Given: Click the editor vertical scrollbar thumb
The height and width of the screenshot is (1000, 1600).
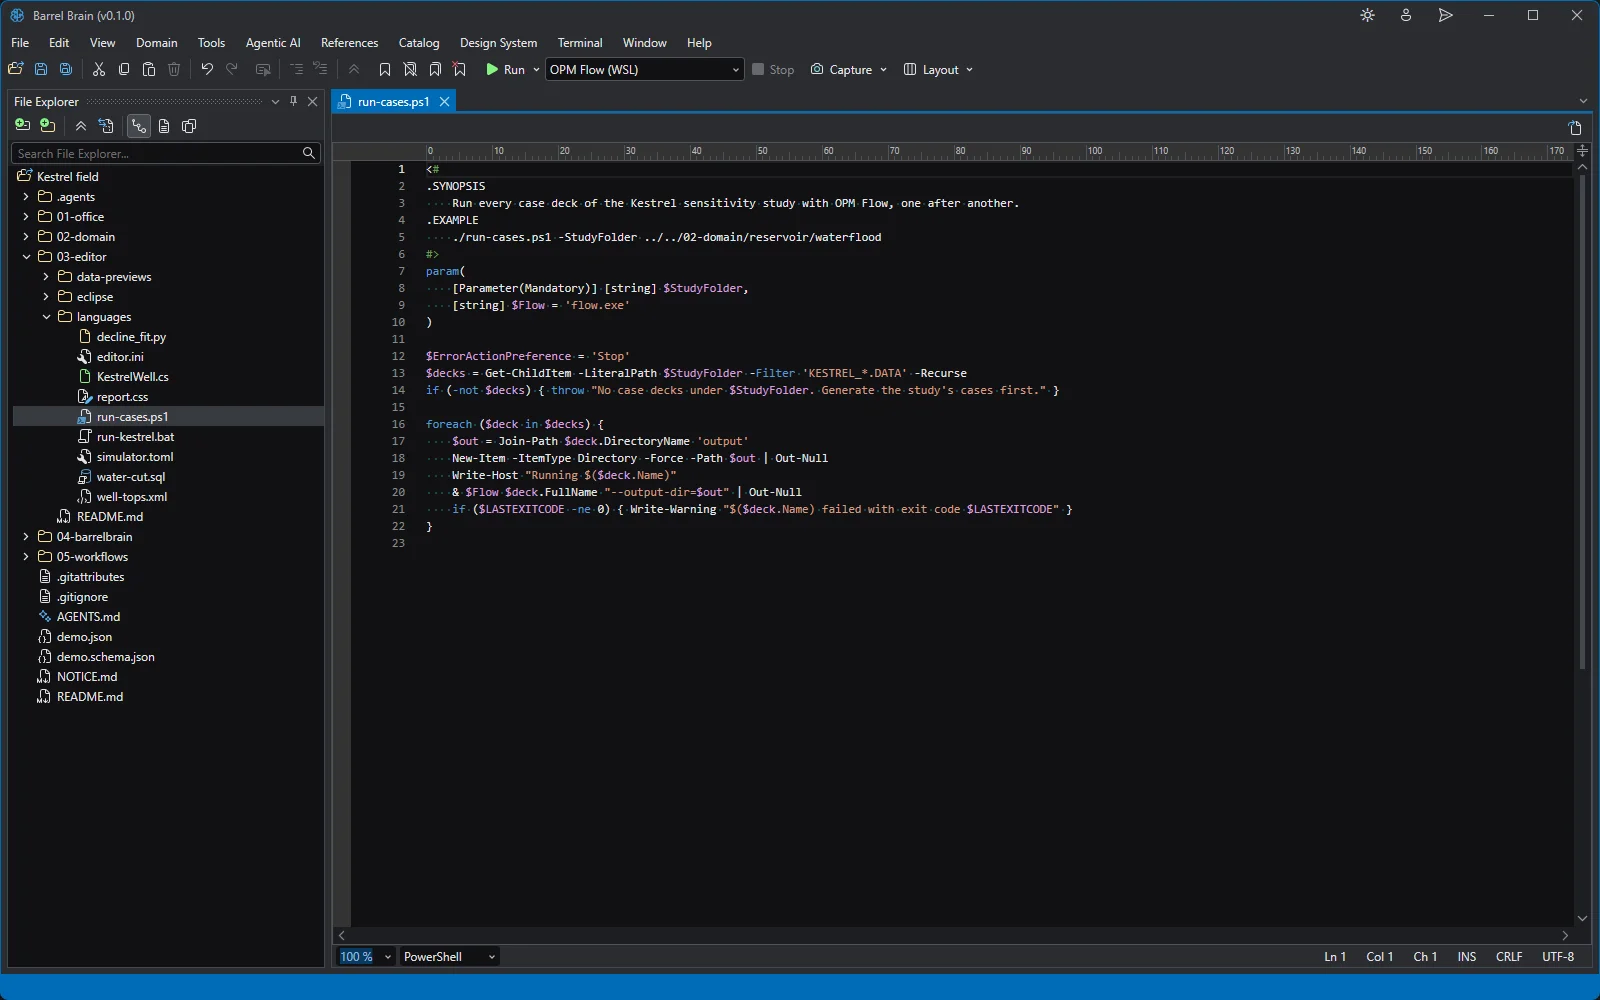Looking at the screenshot, I should (x=1582, y=423).
